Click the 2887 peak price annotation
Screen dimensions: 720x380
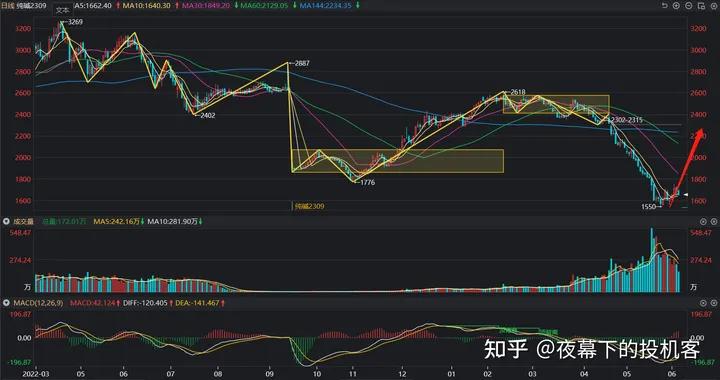click(x=302, y=63)
